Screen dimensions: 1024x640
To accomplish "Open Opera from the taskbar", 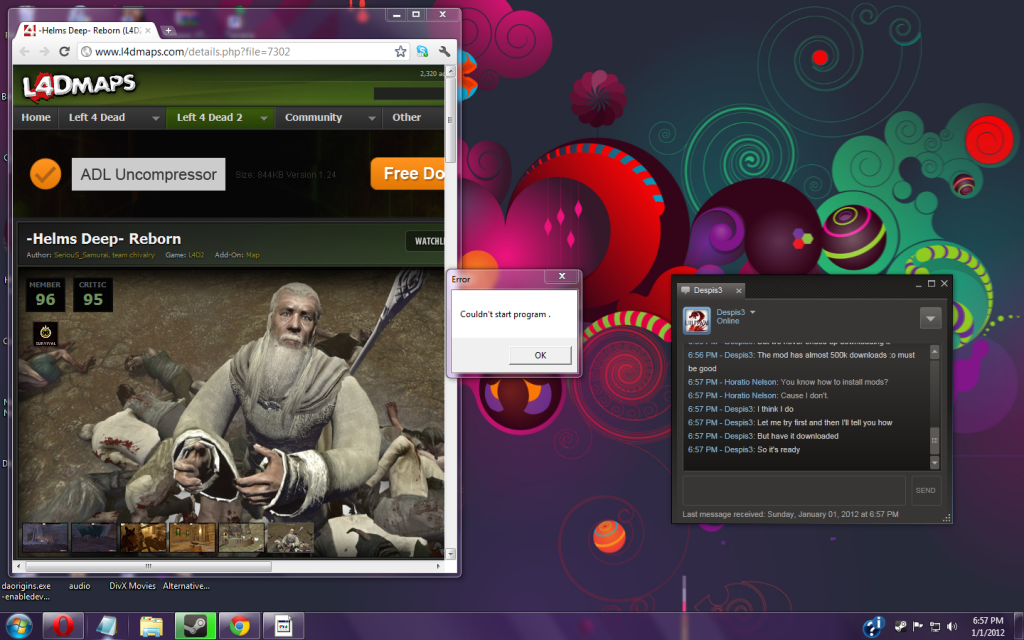I will pyautogui.click(x=63, y=626).
